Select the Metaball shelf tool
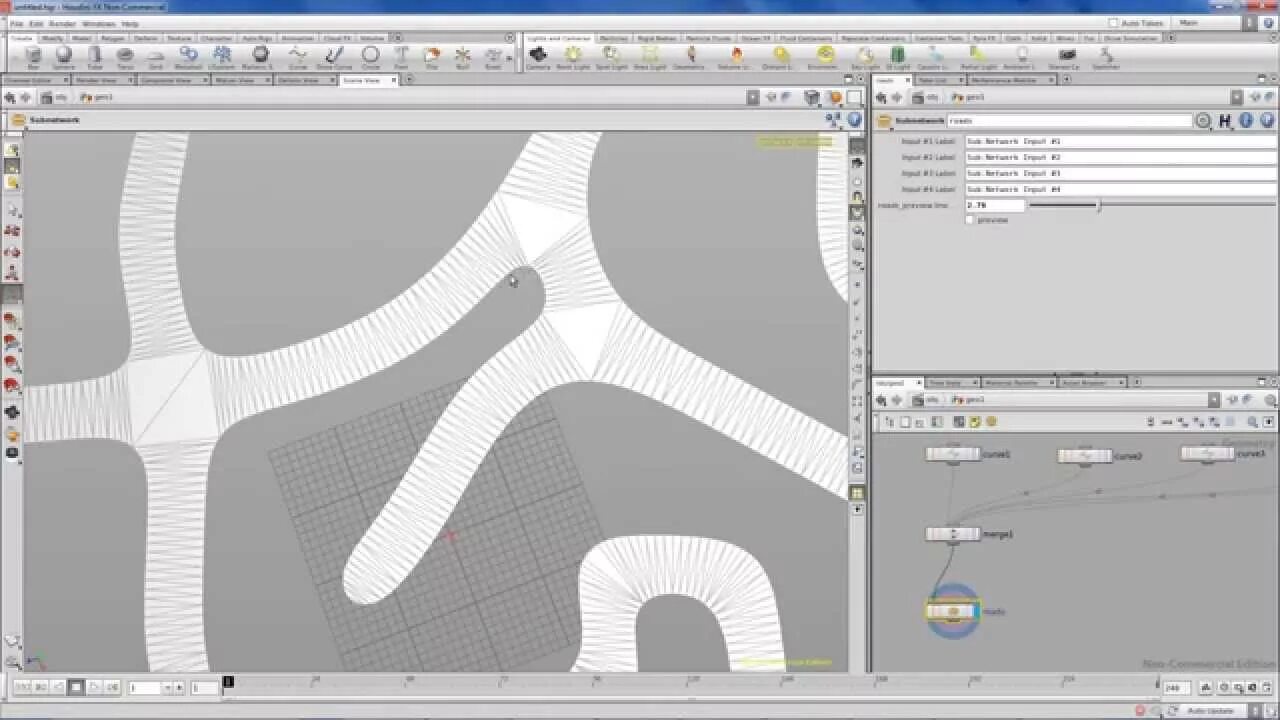Viewport: 1280px width, 720px height. pos(188,57)
